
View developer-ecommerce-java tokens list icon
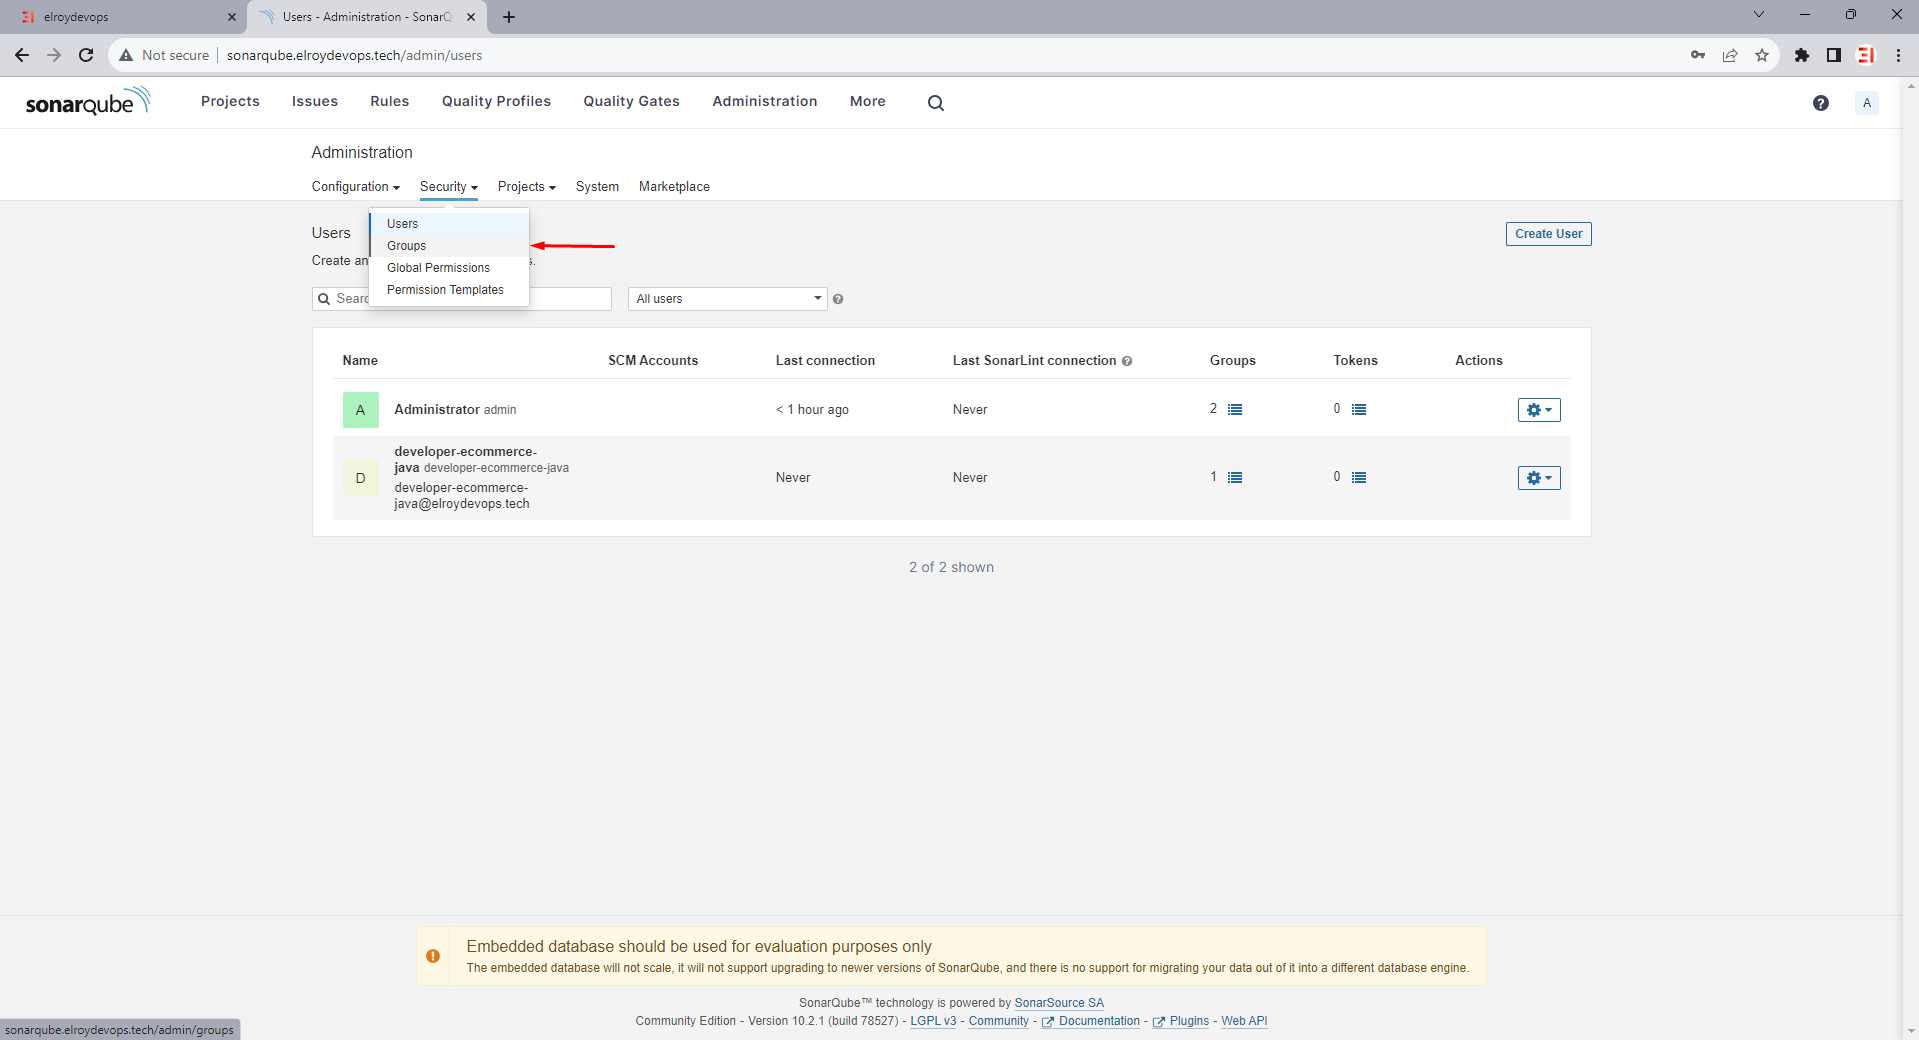coord(1359,477)
